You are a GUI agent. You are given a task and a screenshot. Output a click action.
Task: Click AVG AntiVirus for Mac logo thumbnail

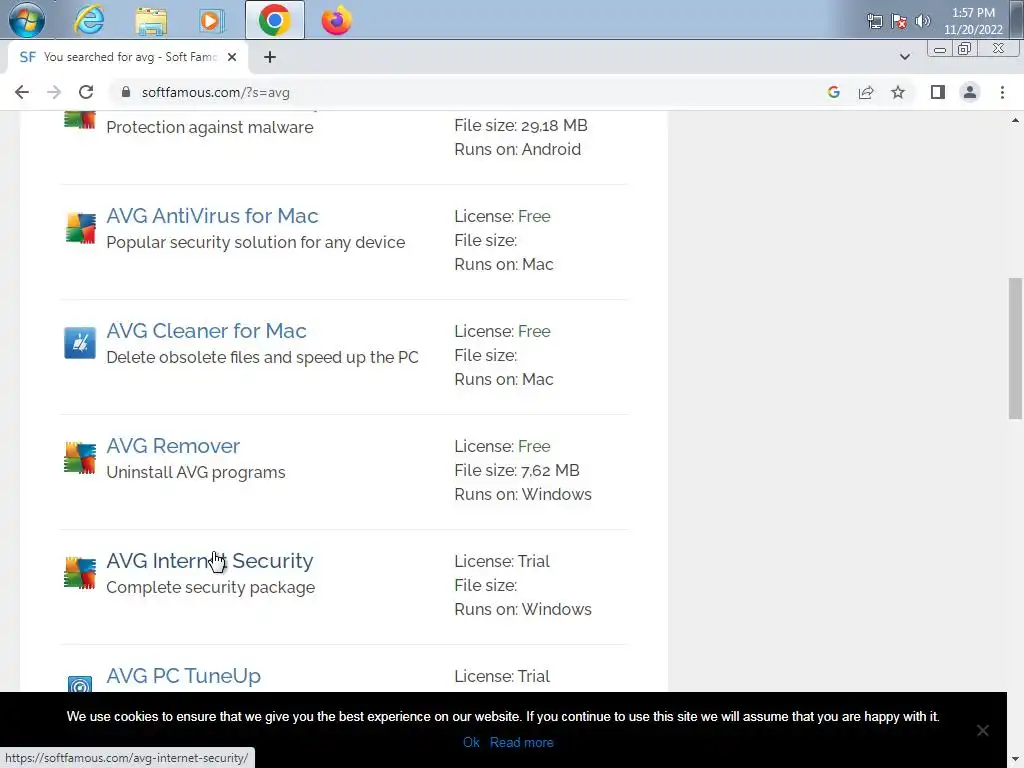click(x=80, y=228)
